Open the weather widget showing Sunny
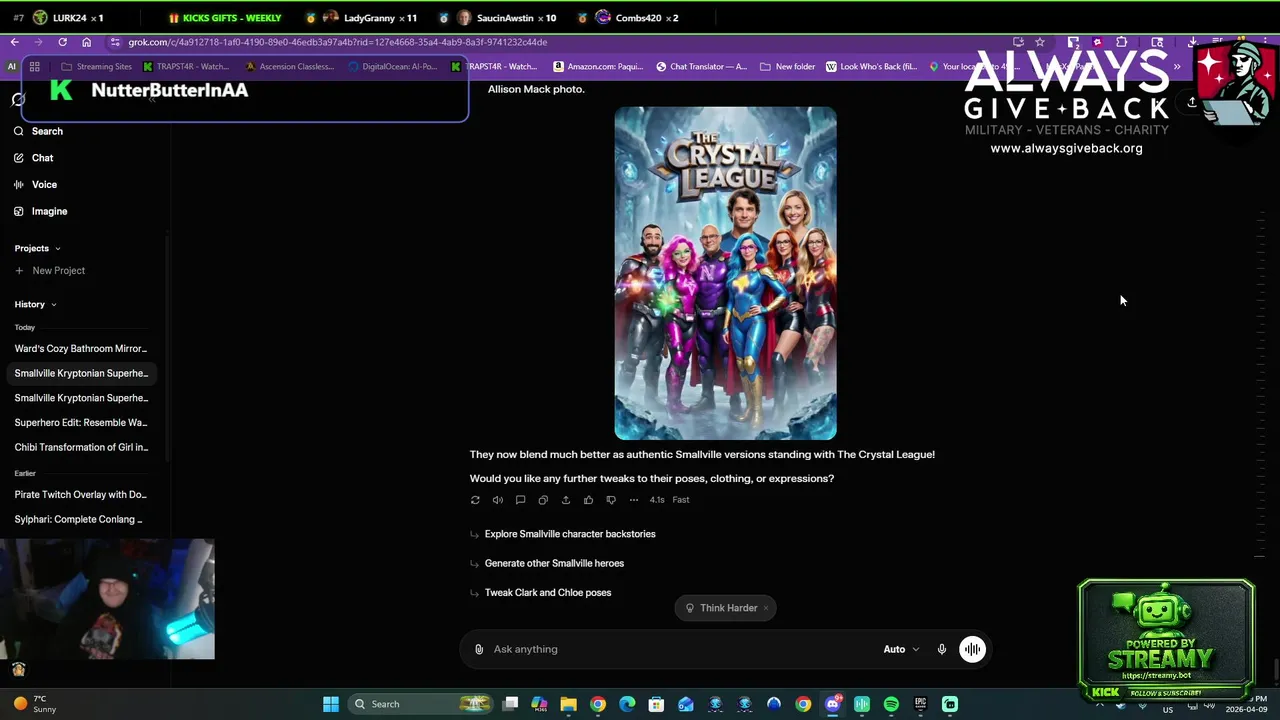 [35, 704]
